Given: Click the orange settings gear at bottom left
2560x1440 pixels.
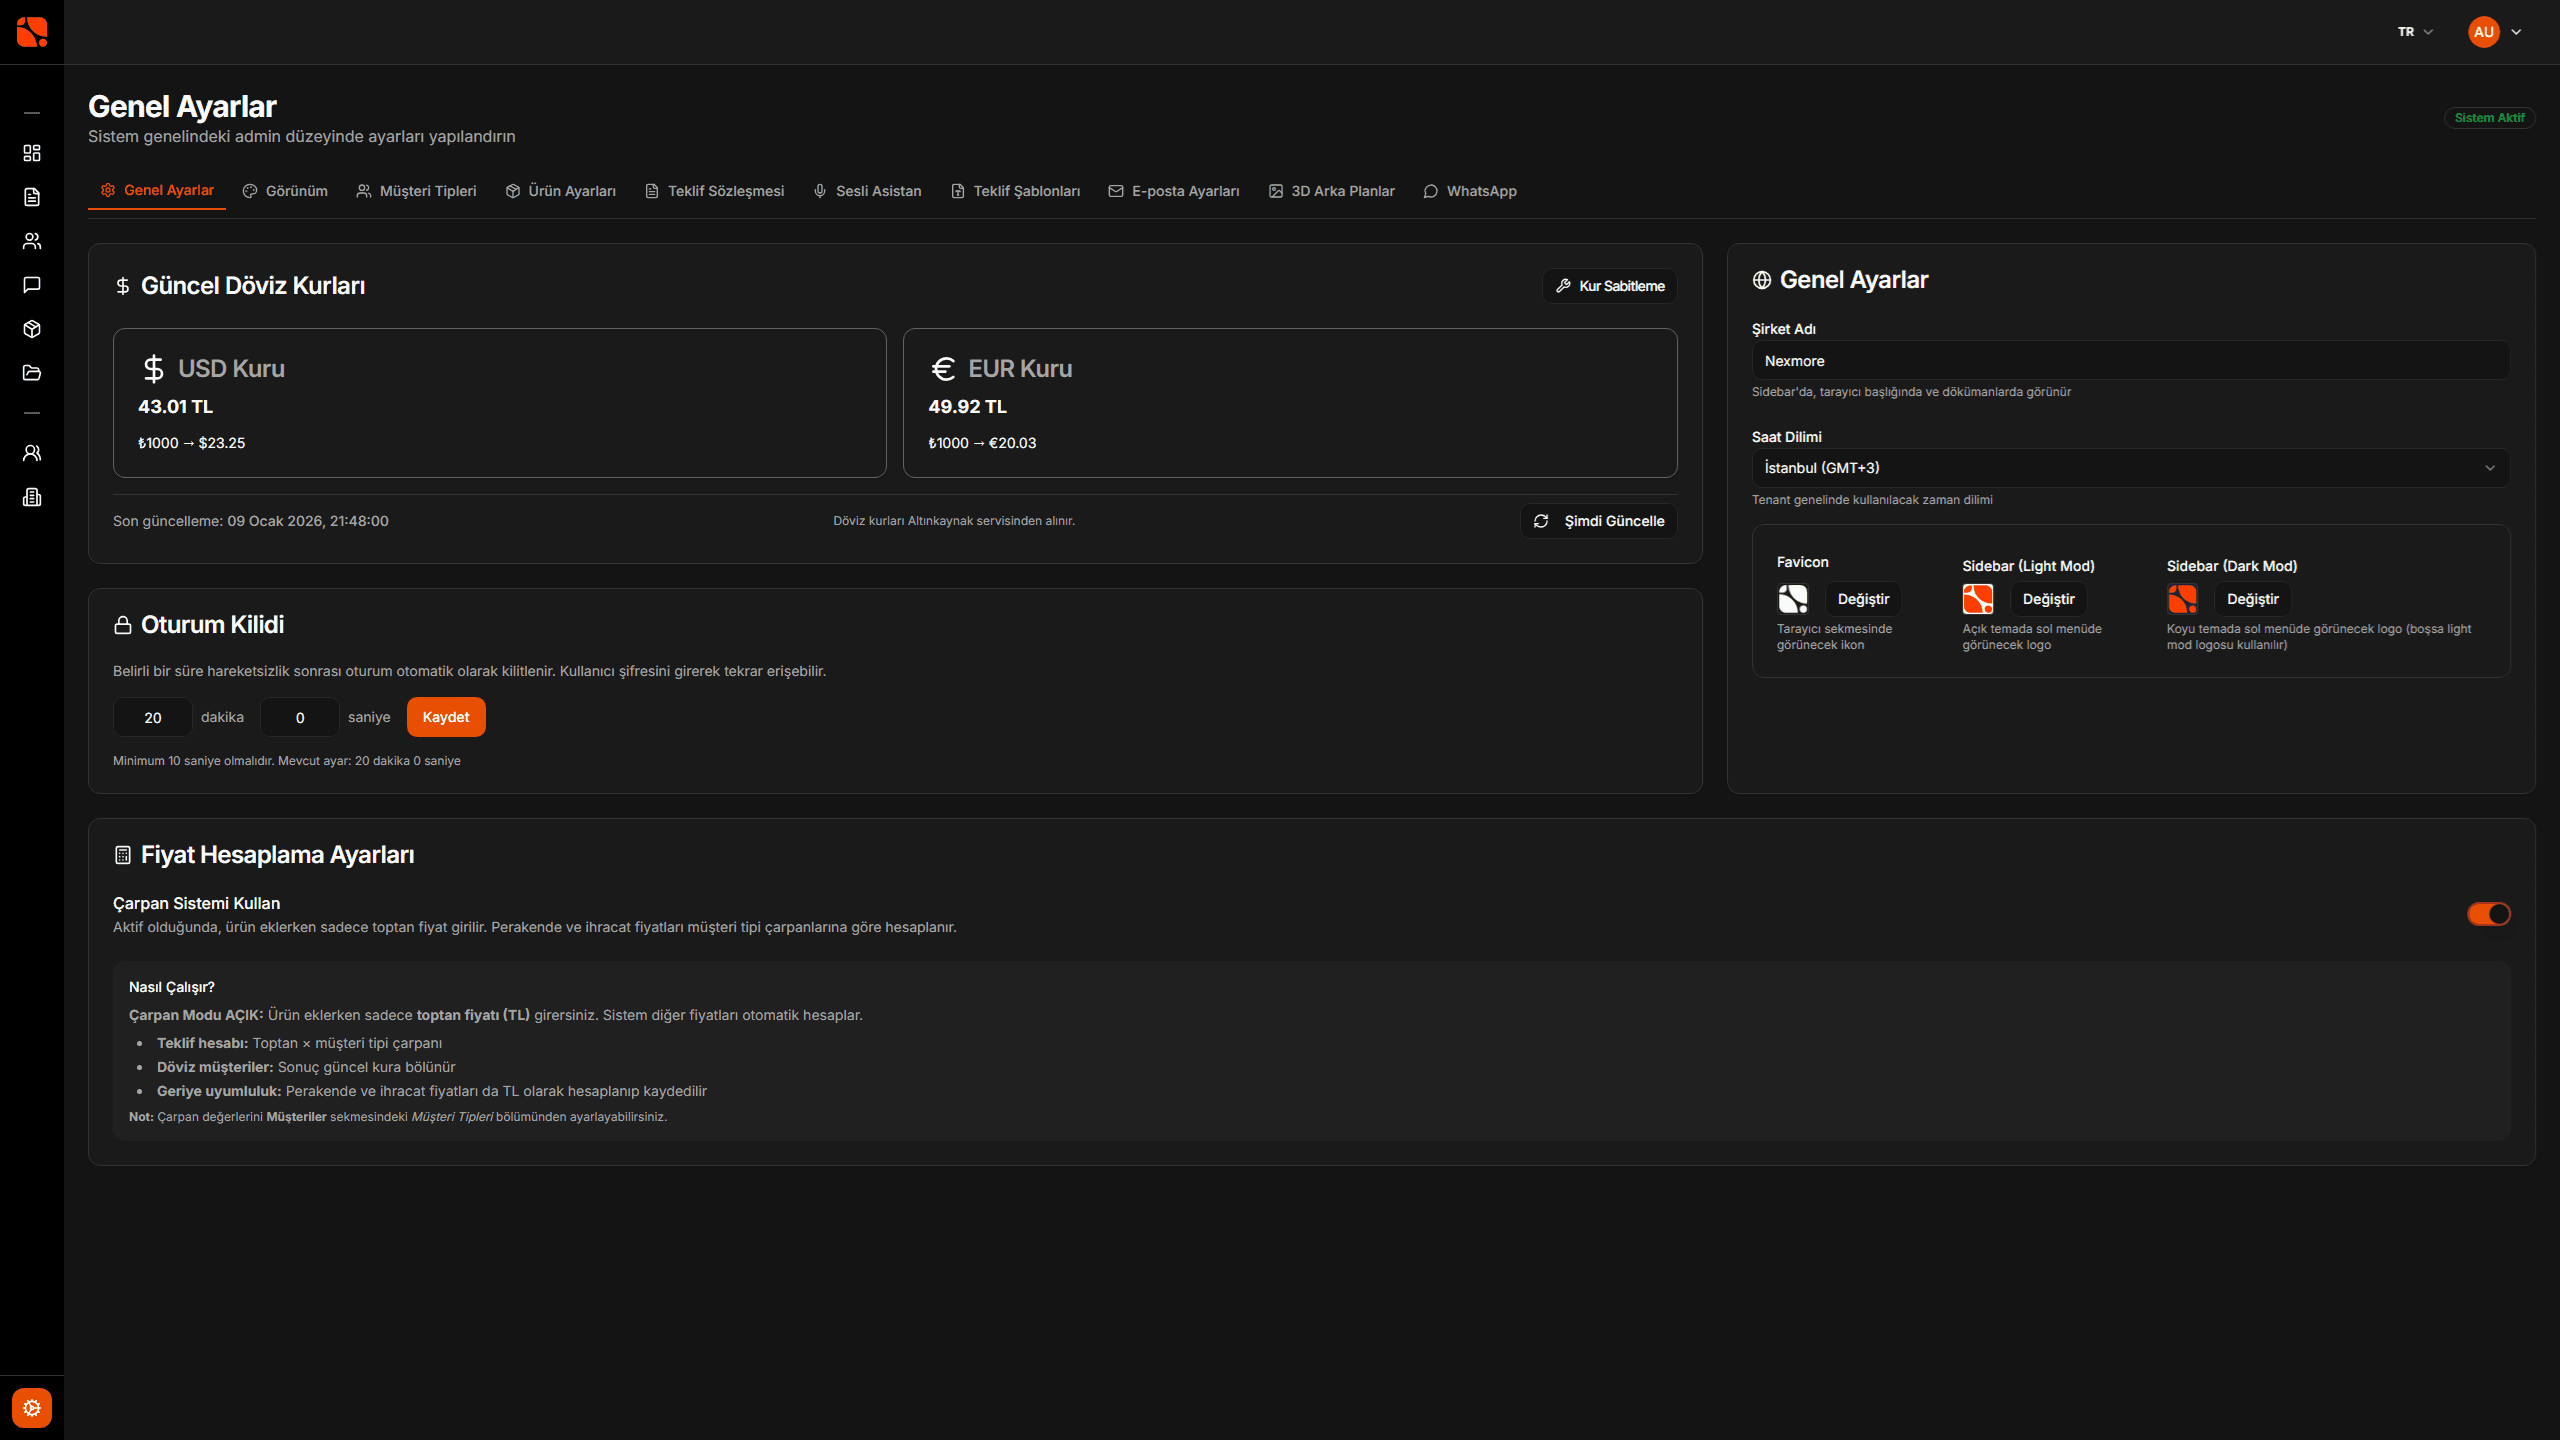Looking at the screenshot, I should tap(32, 1408).
